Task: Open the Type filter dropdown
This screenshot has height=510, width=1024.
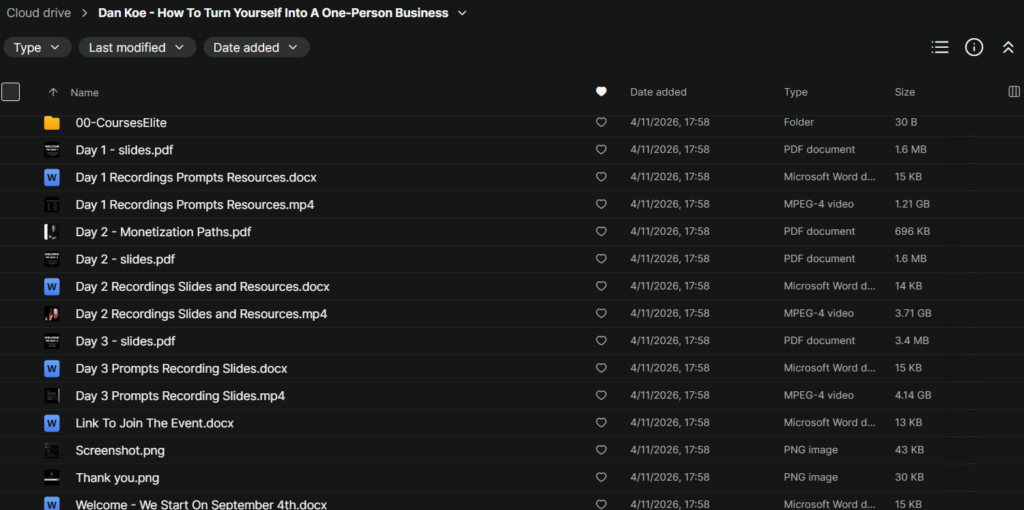Action: 38,47
